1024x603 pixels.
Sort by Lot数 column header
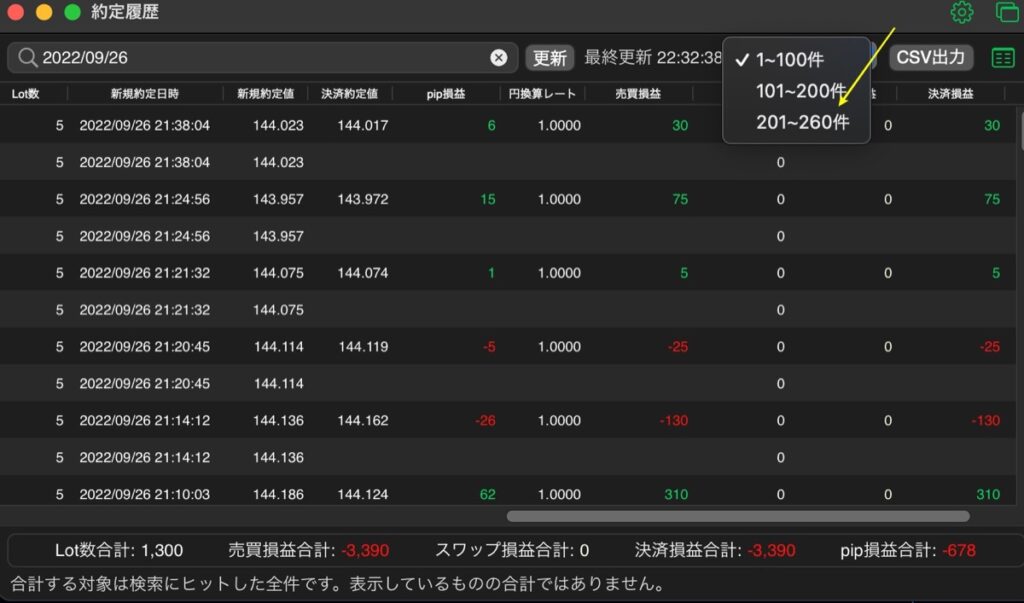coord(25,94)
